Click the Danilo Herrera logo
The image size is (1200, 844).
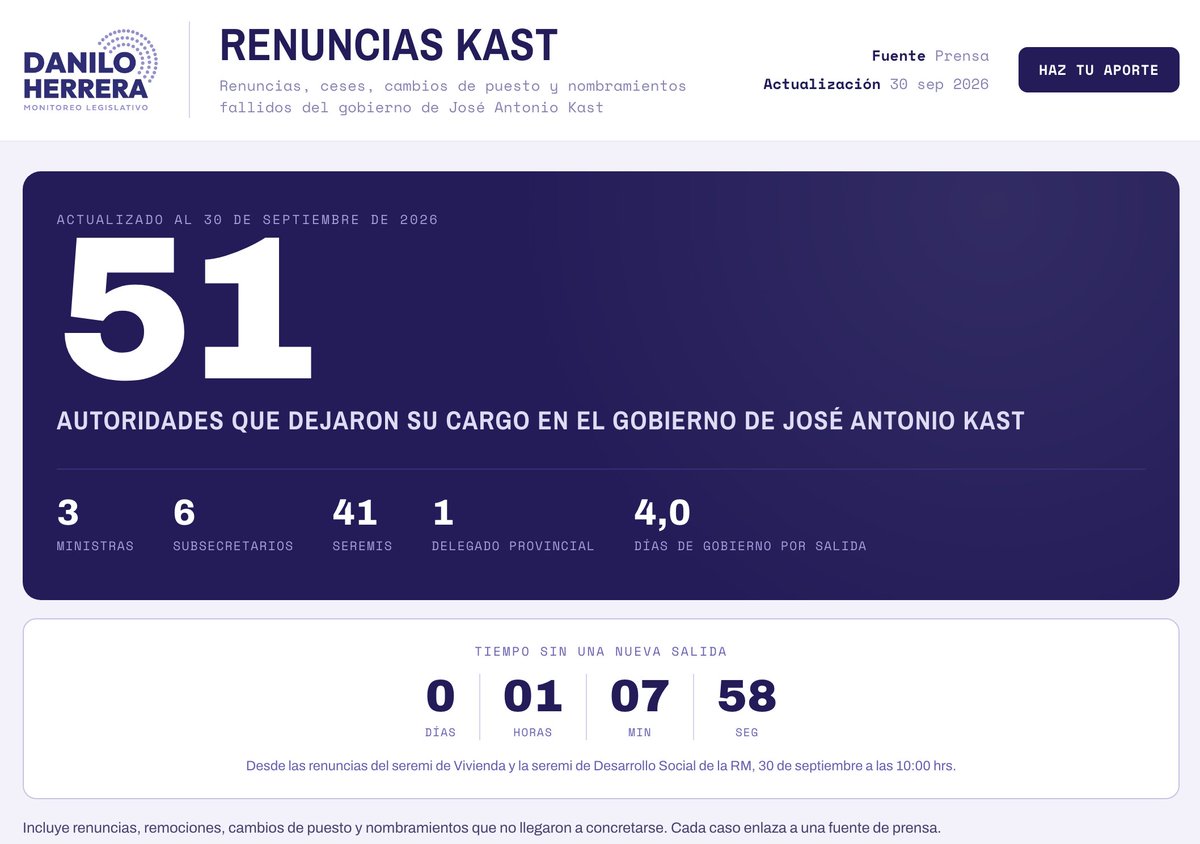click(x=90, y=70)
